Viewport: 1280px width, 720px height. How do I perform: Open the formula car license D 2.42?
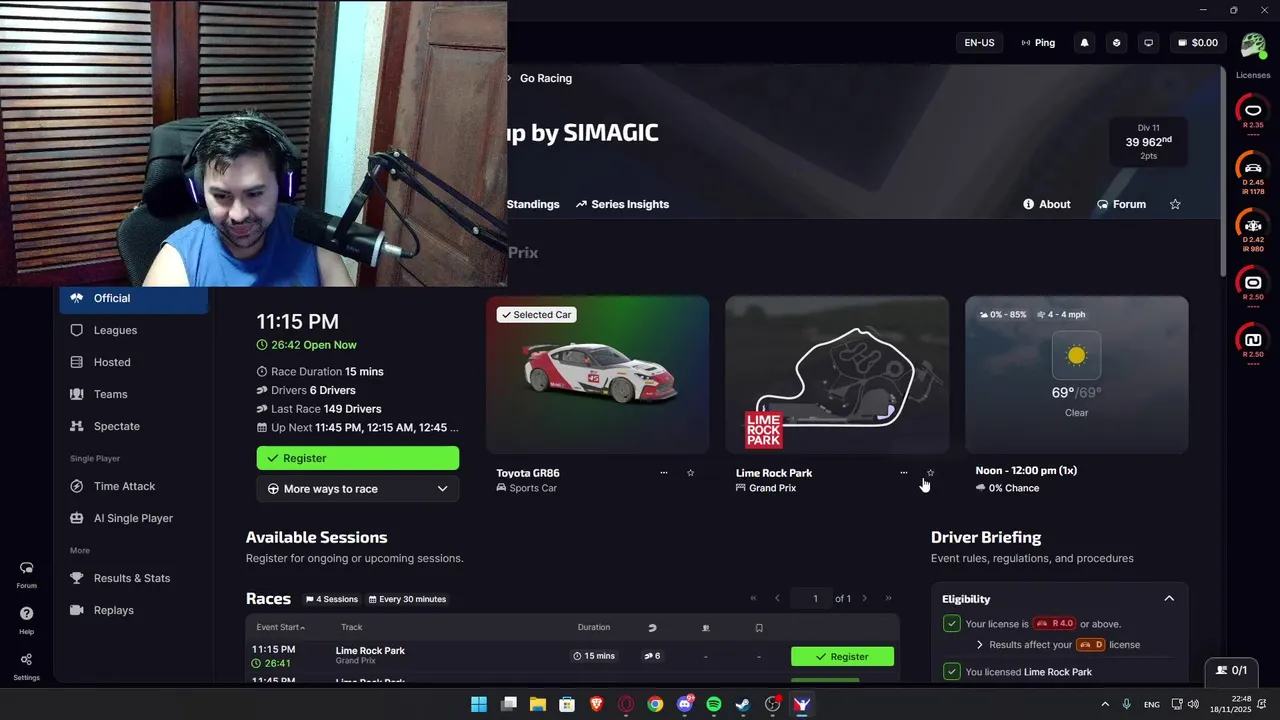point(1253,228)
